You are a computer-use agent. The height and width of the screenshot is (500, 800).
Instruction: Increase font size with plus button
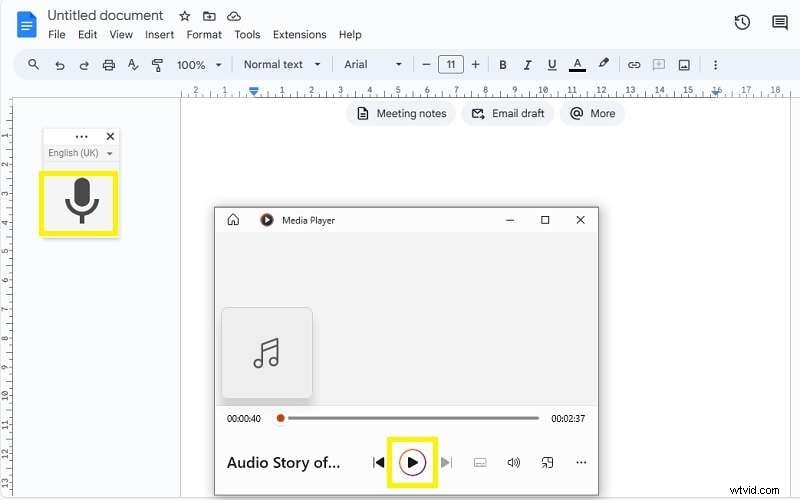[476, 65]
